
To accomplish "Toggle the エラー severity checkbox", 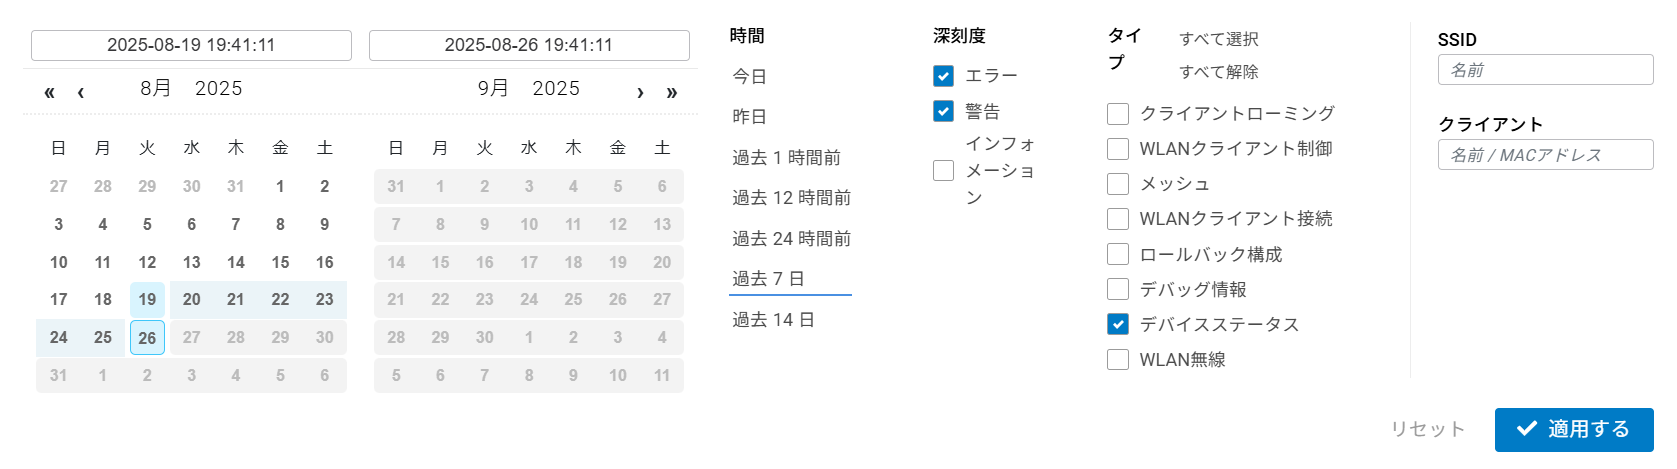I will point(943,76).
